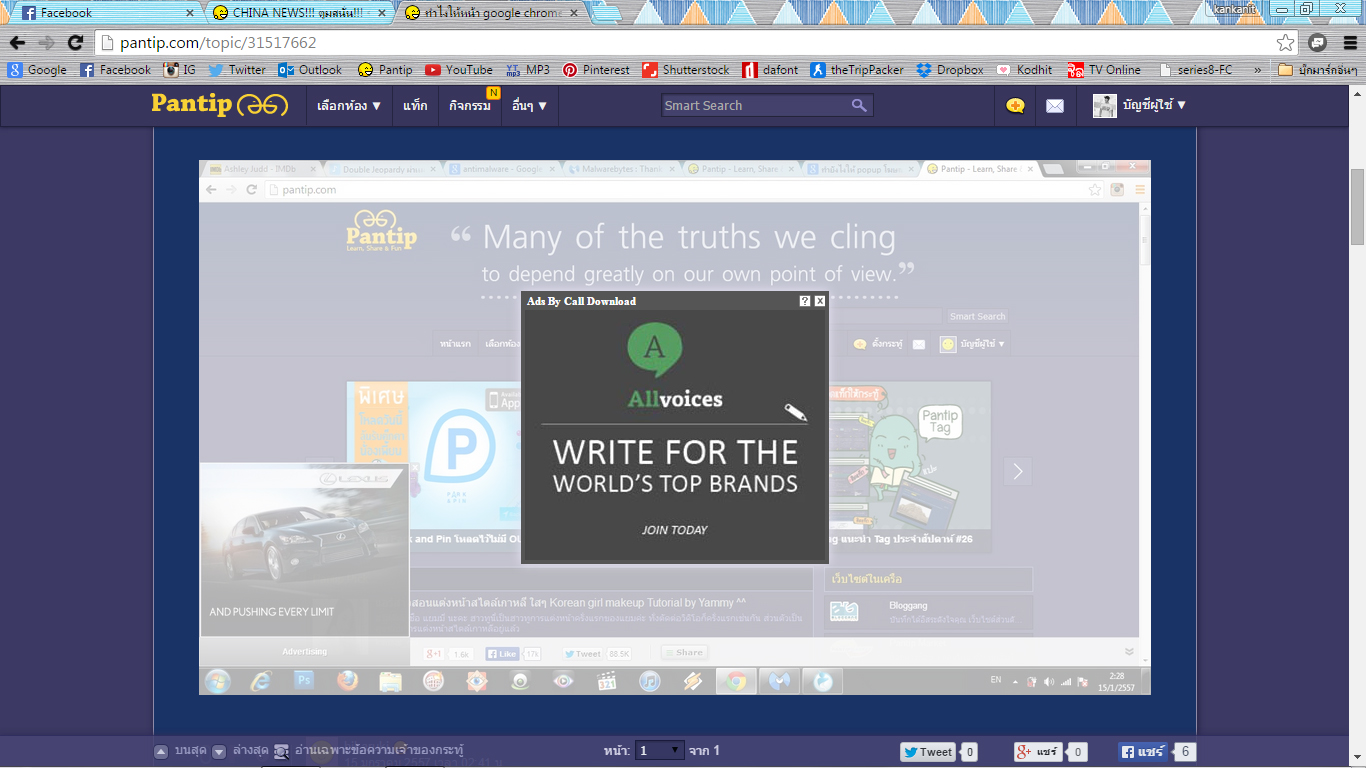Open the Pantip bookmark in bookmarks bar
1366x768 pixels.
pos(385,70)
